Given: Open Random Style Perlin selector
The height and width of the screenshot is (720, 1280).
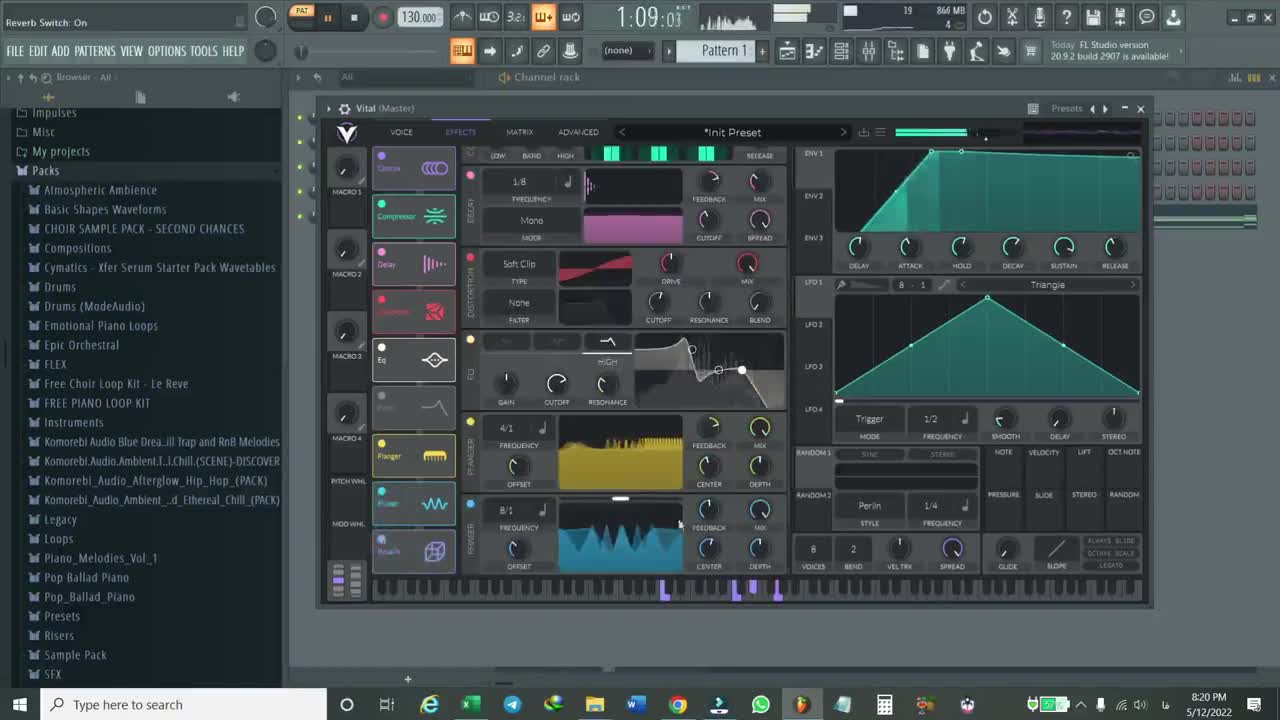Looking at the screenshot, I should (869, 506).
